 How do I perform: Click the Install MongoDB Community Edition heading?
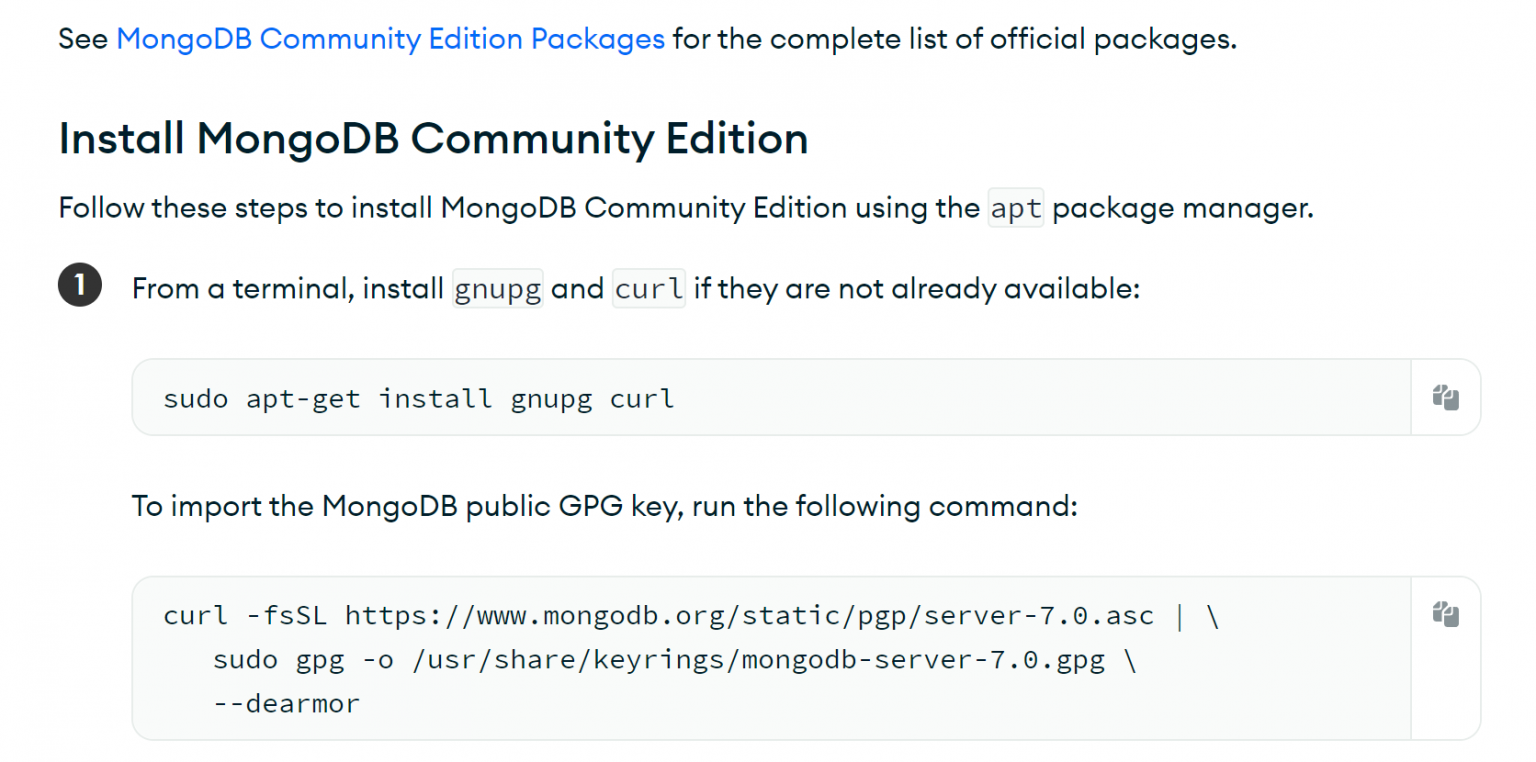point(433,138)
